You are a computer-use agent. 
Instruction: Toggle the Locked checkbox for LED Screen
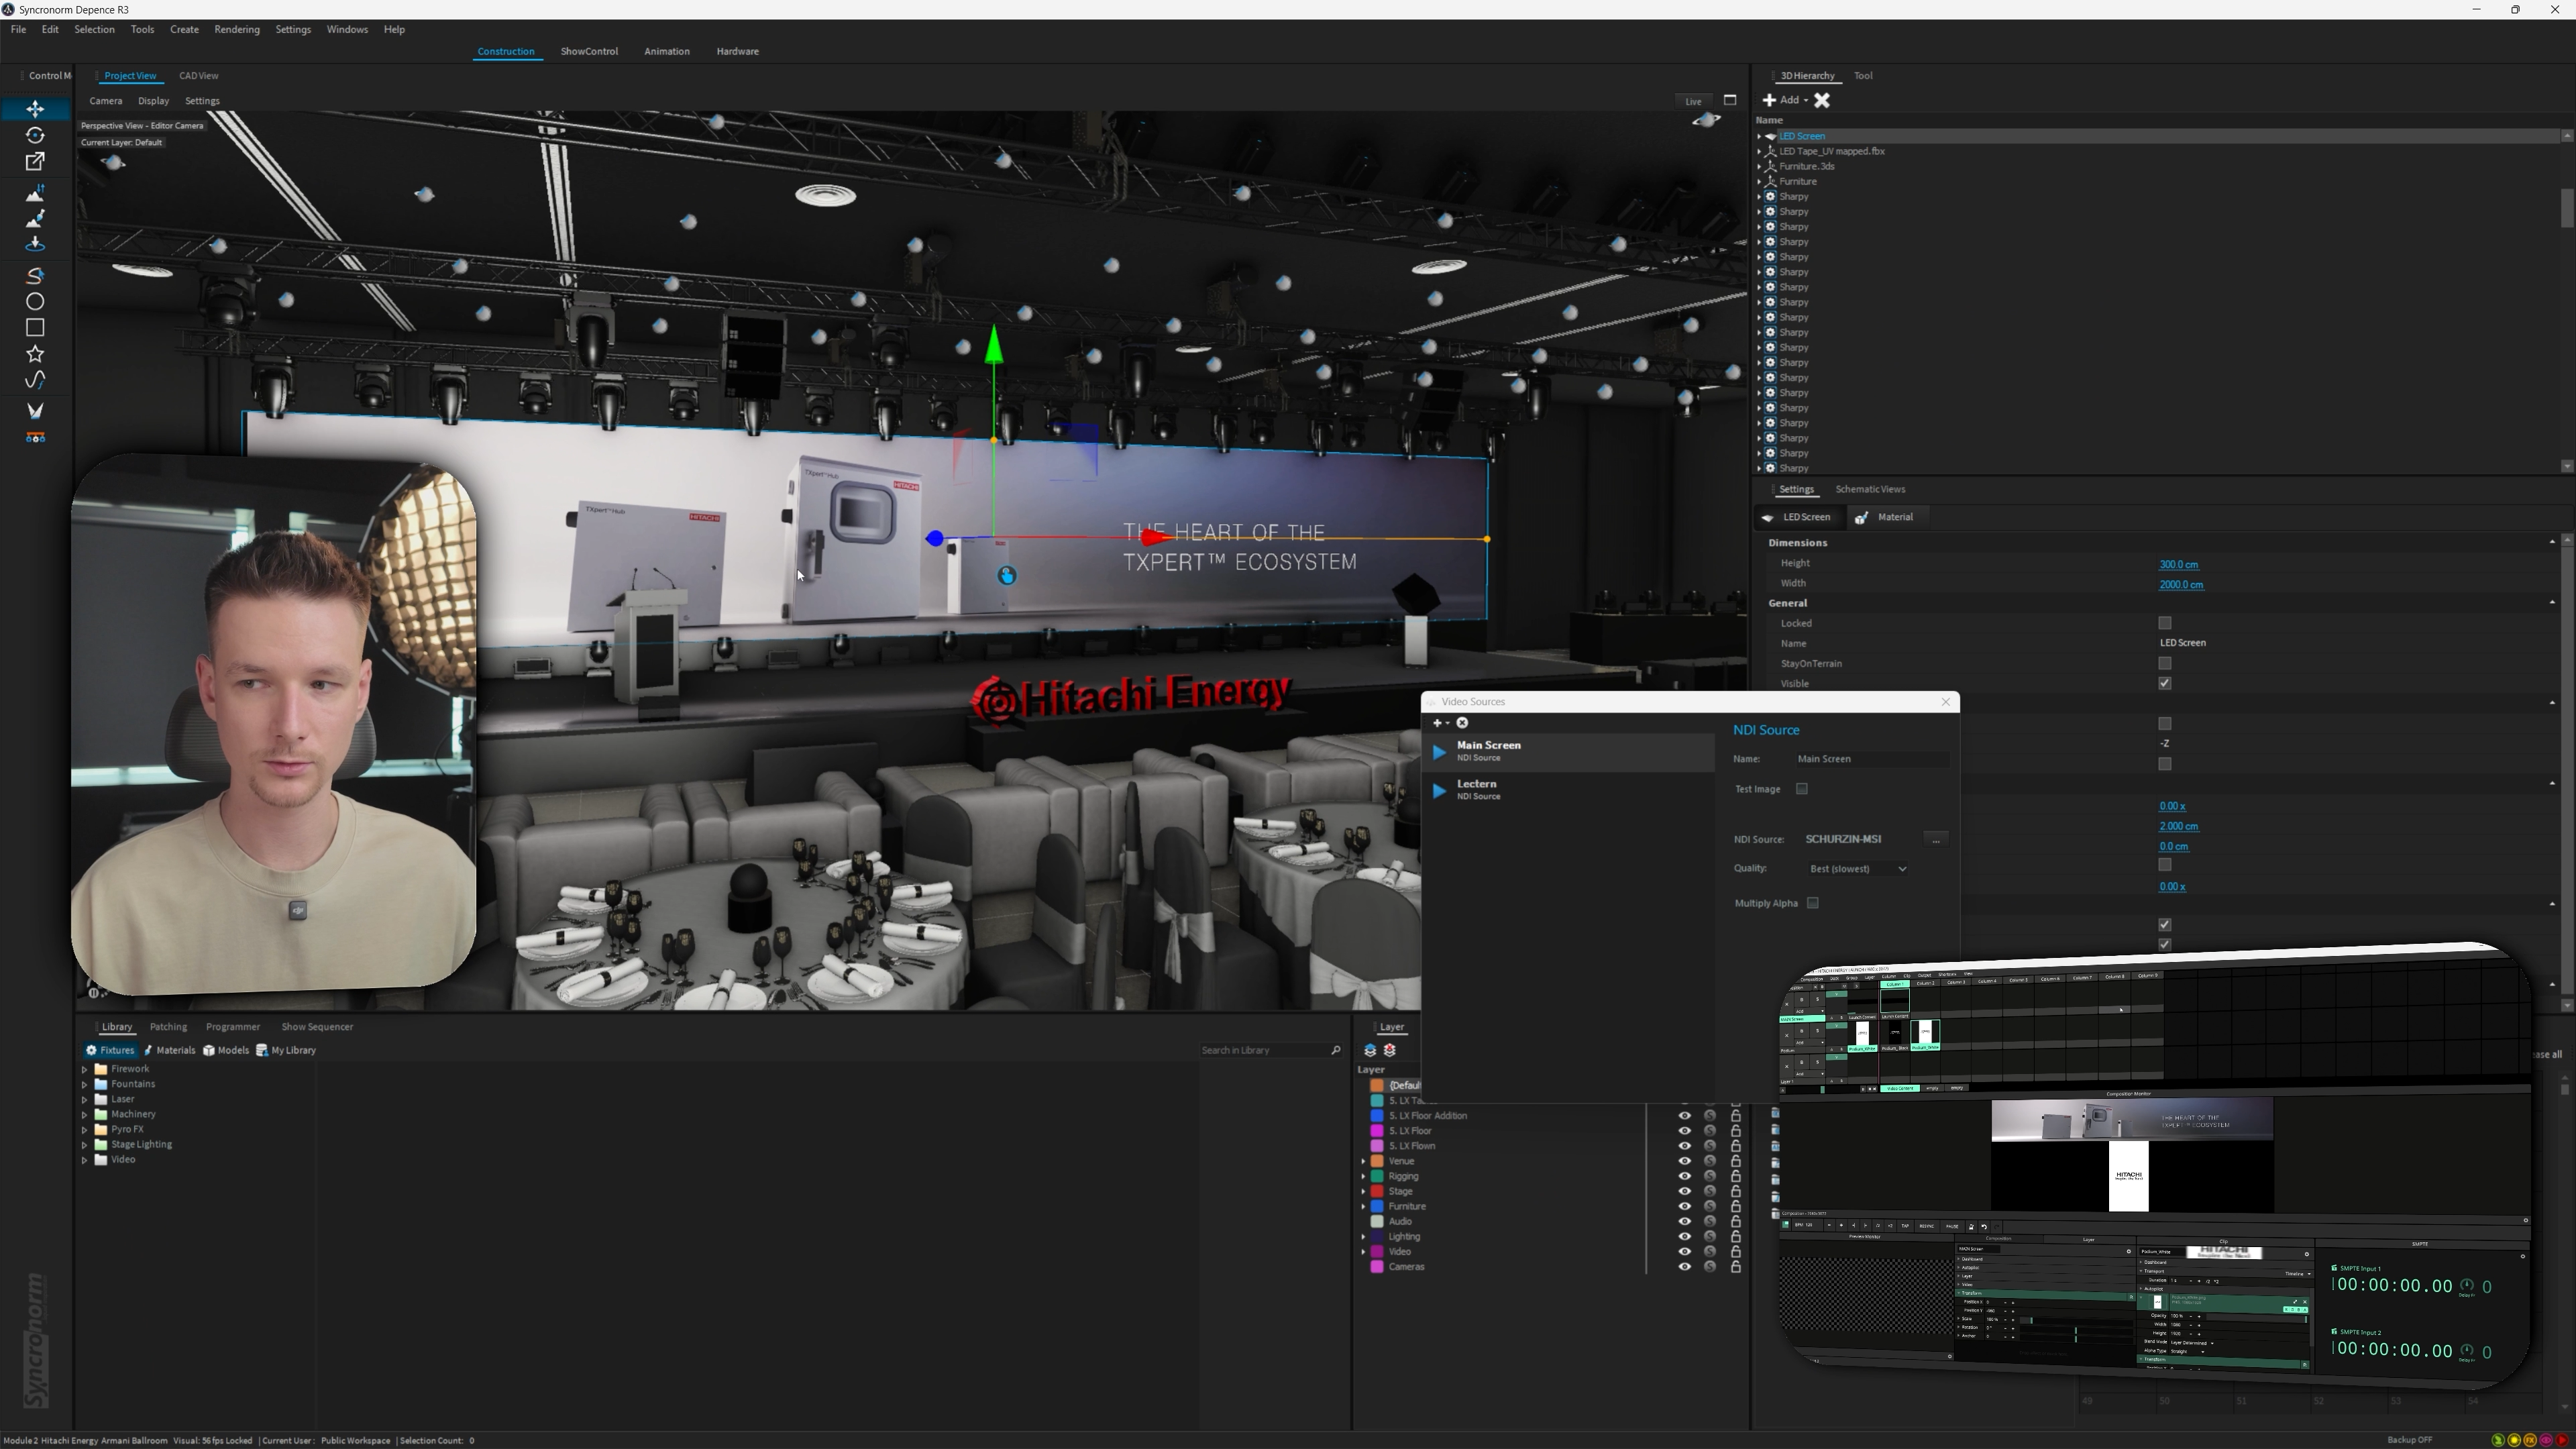tap(2165, 623)
